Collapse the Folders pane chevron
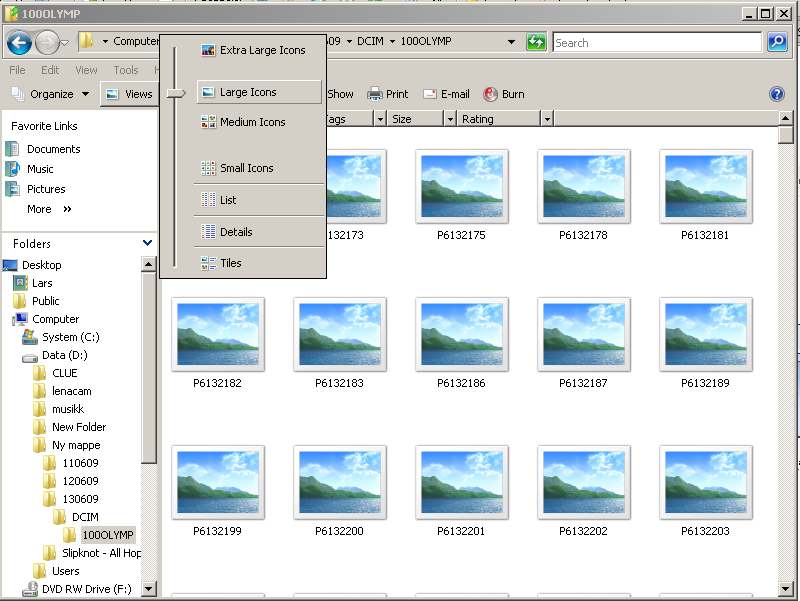This screenshot has height=601, width=800. pyautogui.click(x=148, y=243)
